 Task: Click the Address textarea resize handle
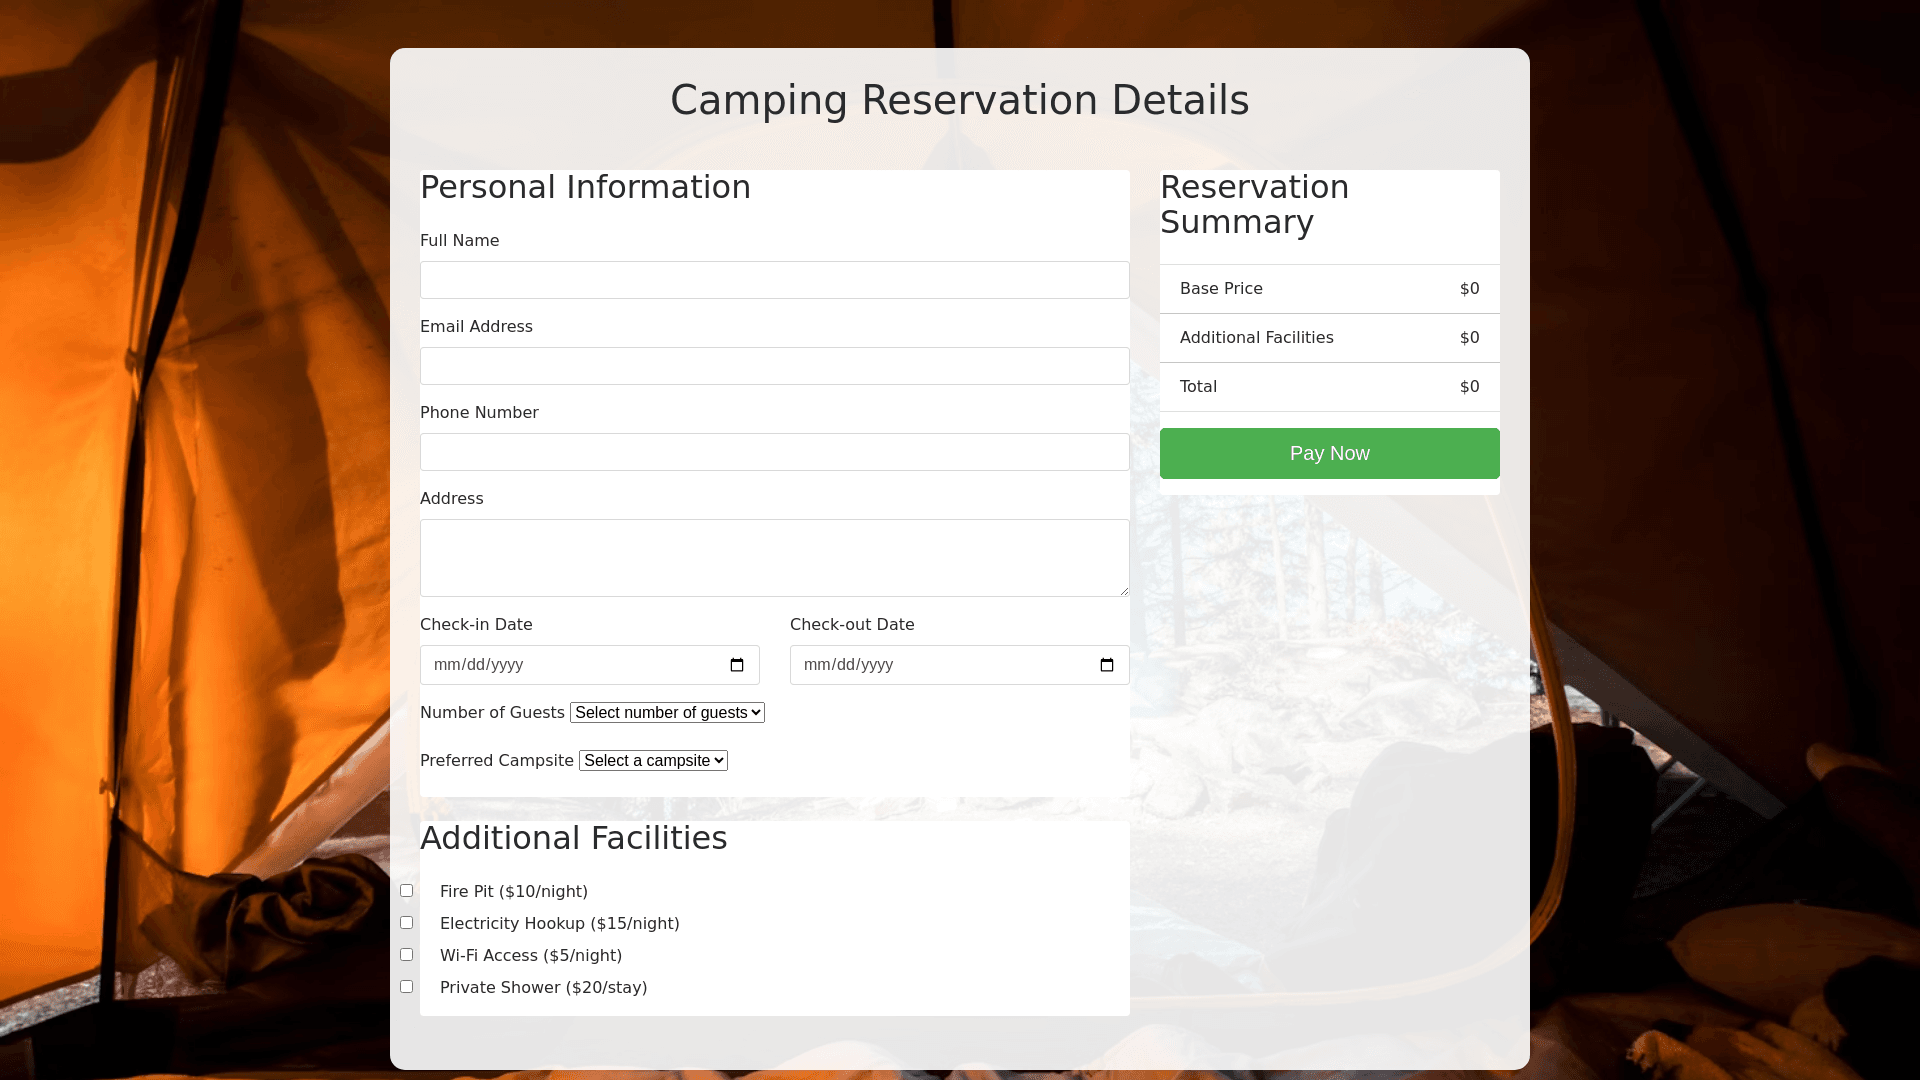coord(1124,591)
